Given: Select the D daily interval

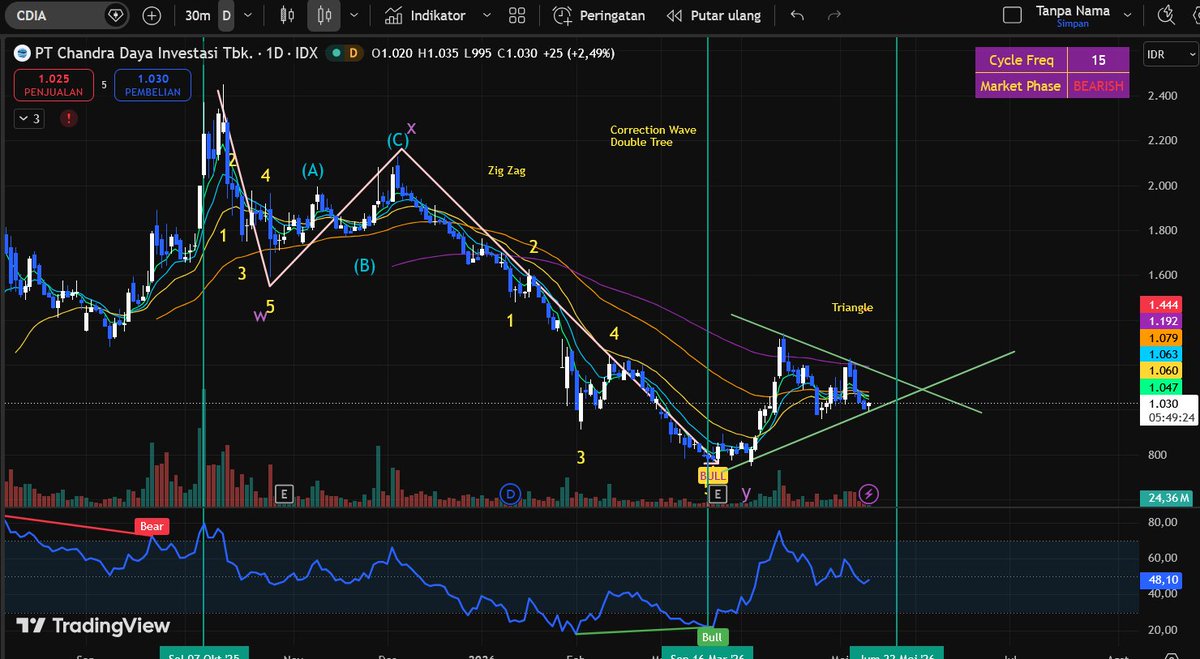Looking at the screenshot, I should pyautogui.click(x=226, y=16).
